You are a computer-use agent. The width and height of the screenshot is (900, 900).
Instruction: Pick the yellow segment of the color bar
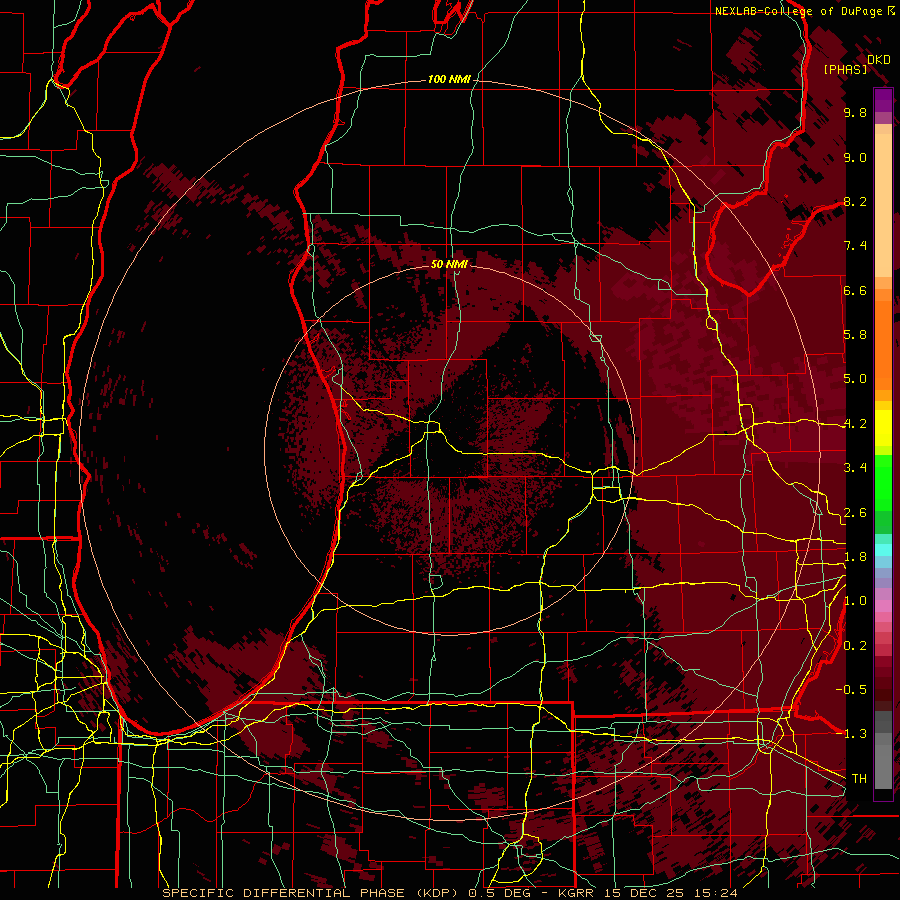(x=883, y=428)
